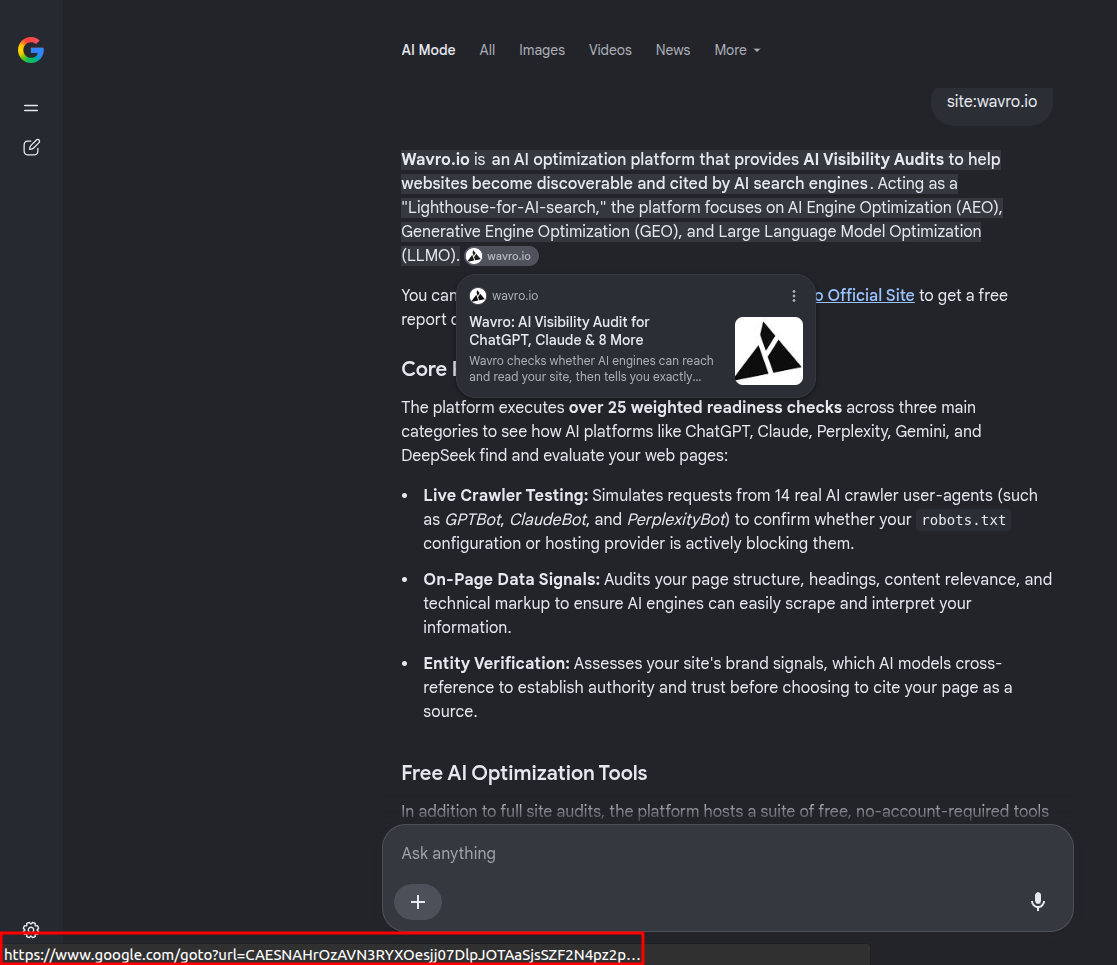Click the Wavro logo thumbnail in the card
Viewport: 1117px width, 965px height.
[x=769, y=351]
